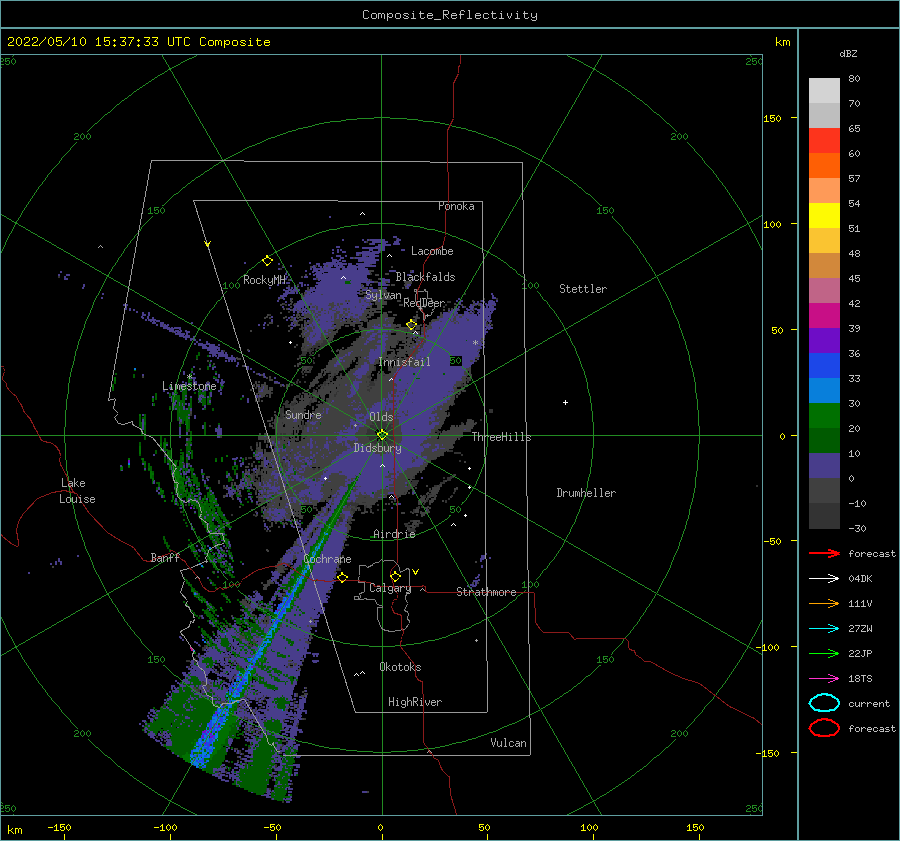Click the 18TS legend label
This screenshot has width=900, height=841.
(860, 679)
